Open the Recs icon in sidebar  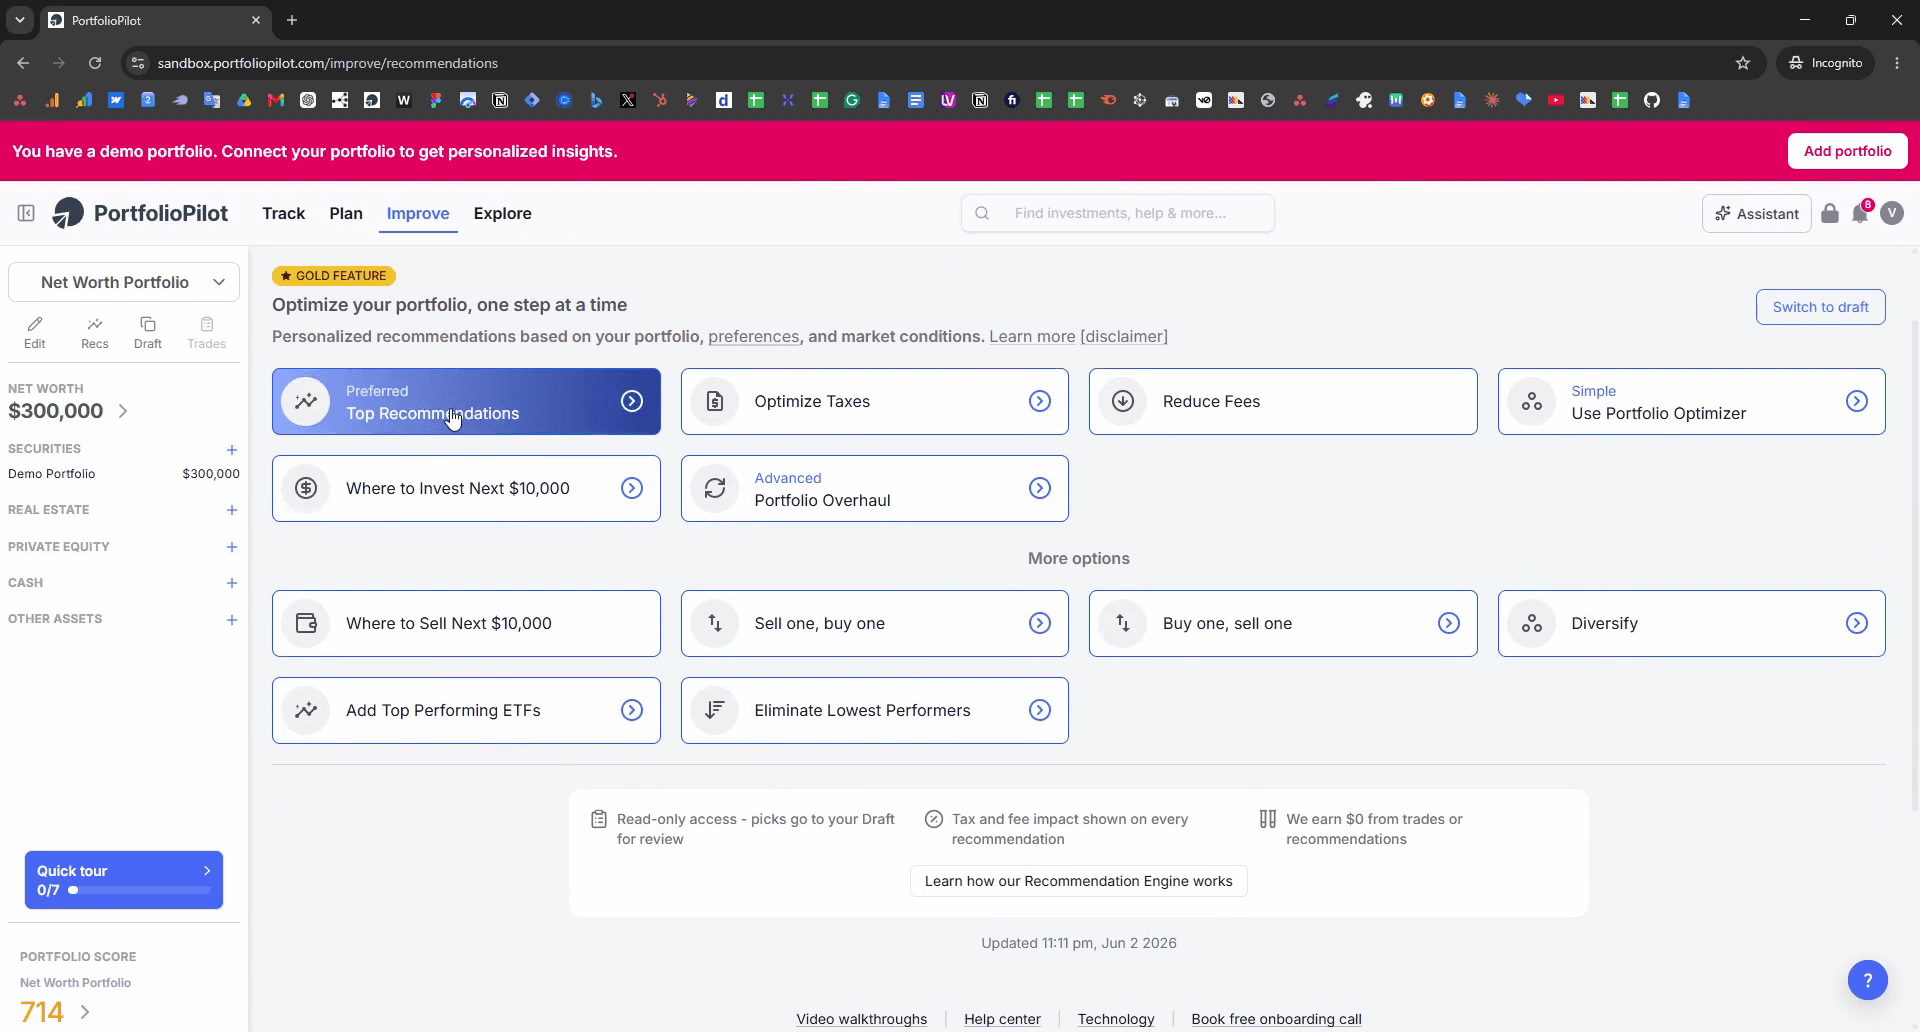[95, 332]
